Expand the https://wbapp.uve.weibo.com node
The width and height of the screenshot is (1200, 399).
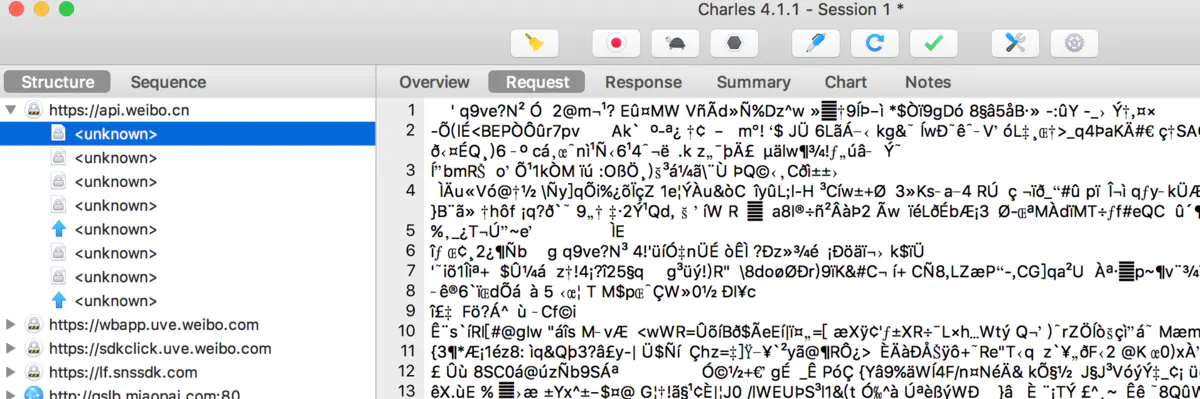[11, 325]
